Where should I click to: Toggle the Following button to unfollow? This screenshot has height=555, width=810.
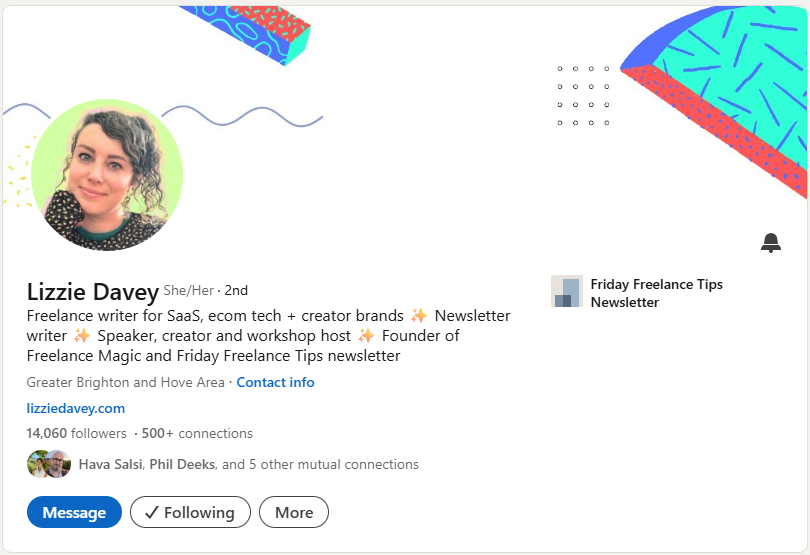coord(190,512)
